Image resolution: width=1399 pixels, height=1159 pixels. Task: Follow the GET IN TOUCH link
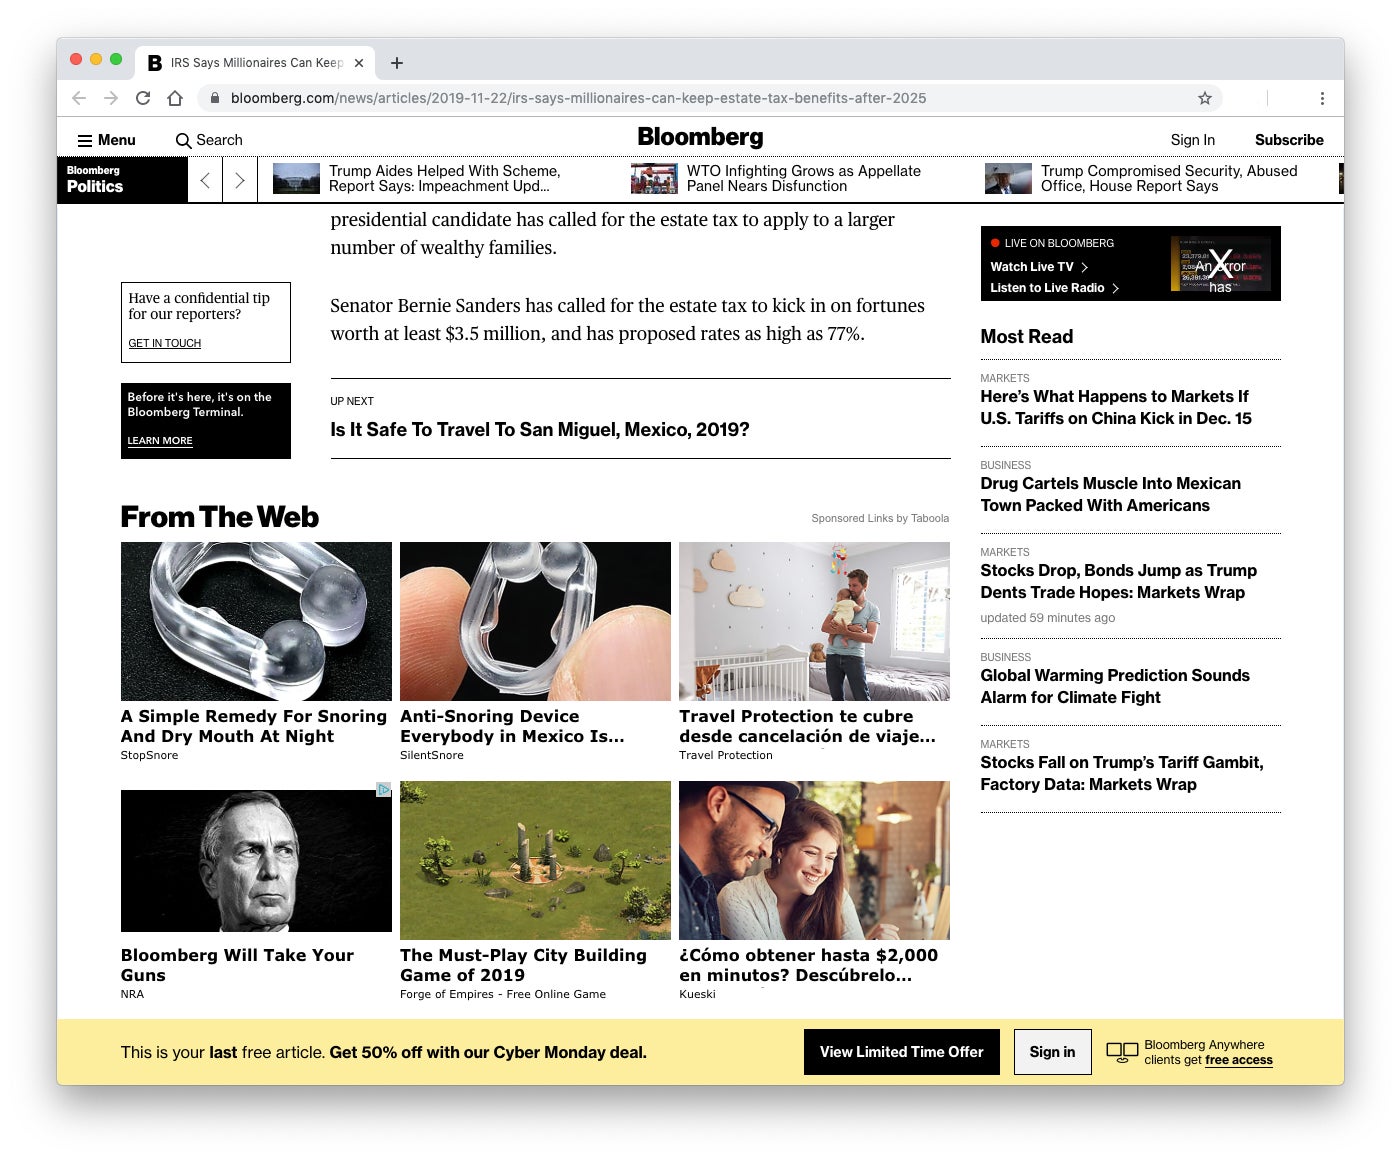coord(164,343)
